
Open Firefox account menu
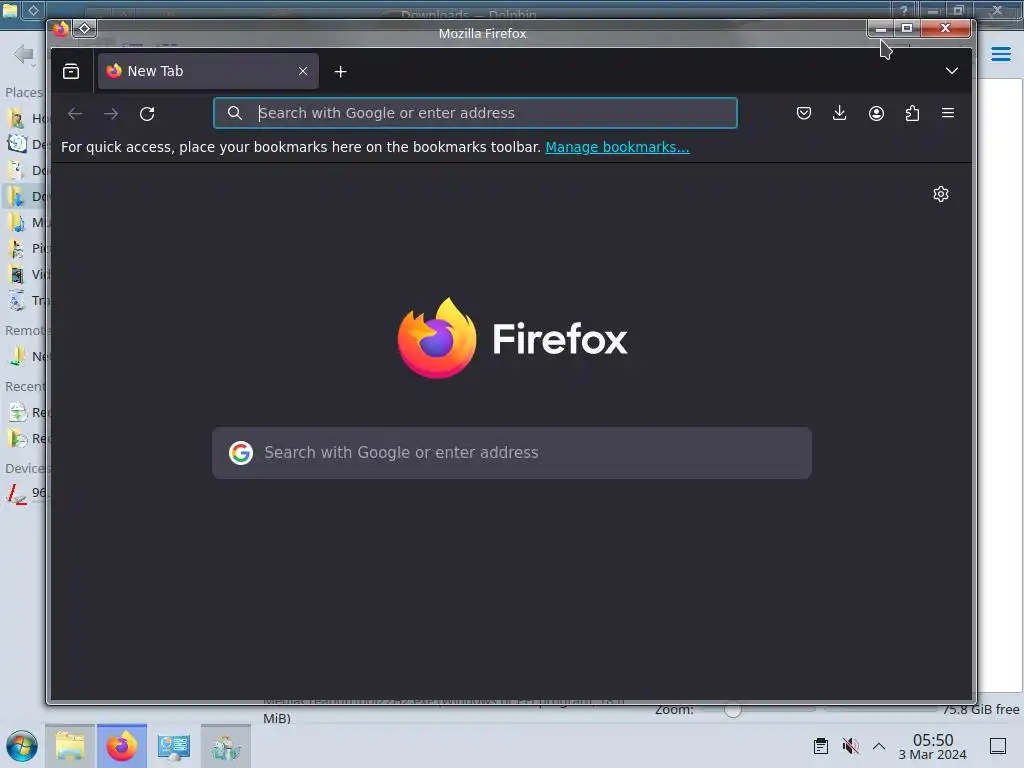pyautogui.click(x=876, y=113)
